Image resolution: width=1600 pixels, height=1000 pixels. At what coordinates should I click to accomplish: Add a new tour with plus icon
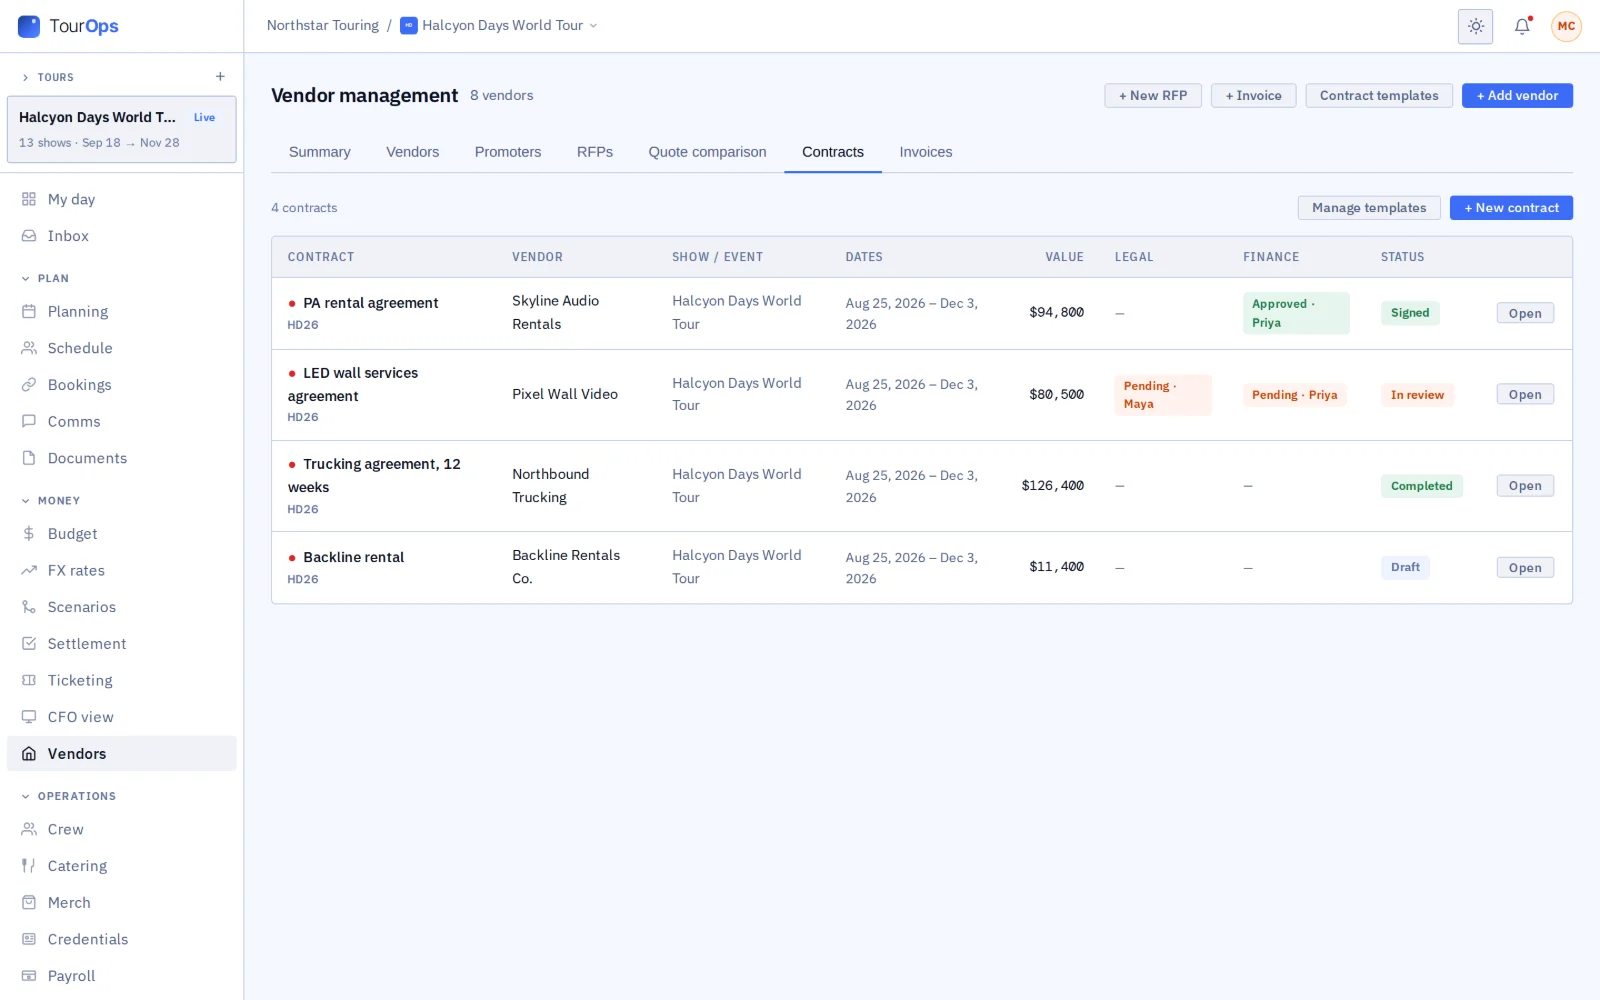click(x=220, y=77)
